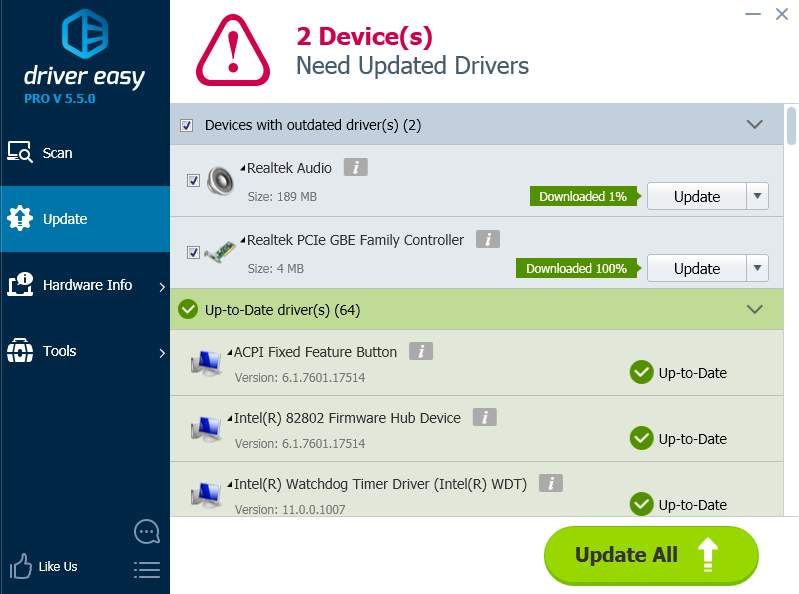
Task: Click the 'Downloaded 100%' progress label
Action: click(578, 268)
